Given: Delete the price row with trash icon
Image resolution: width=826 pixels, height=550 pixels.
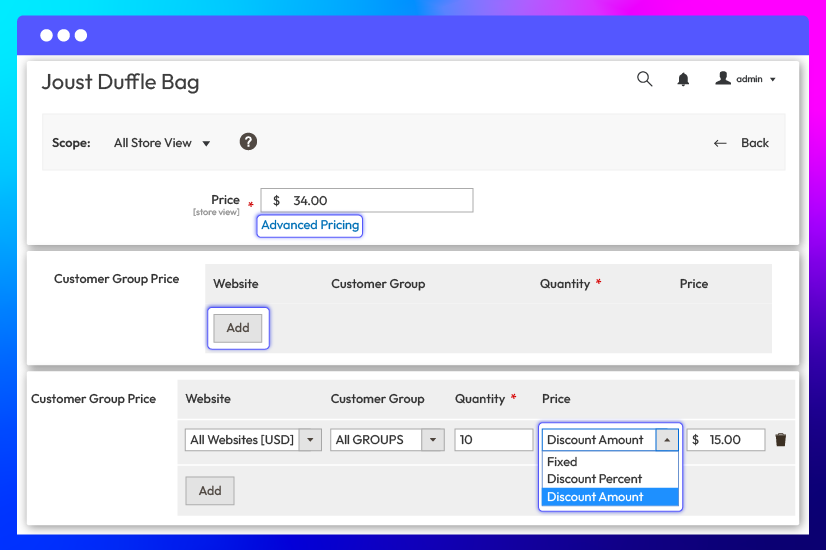Looking at the screenshot, I should click(x=781, y=440).
